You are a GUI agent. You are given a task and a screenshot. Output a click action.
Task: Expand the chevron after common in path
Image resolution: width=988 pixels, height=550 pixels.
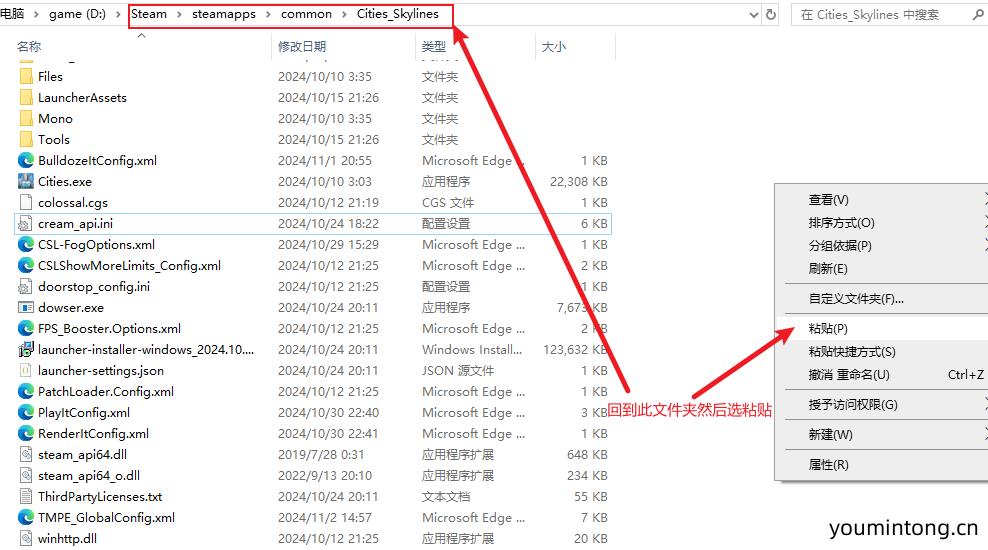344,14
